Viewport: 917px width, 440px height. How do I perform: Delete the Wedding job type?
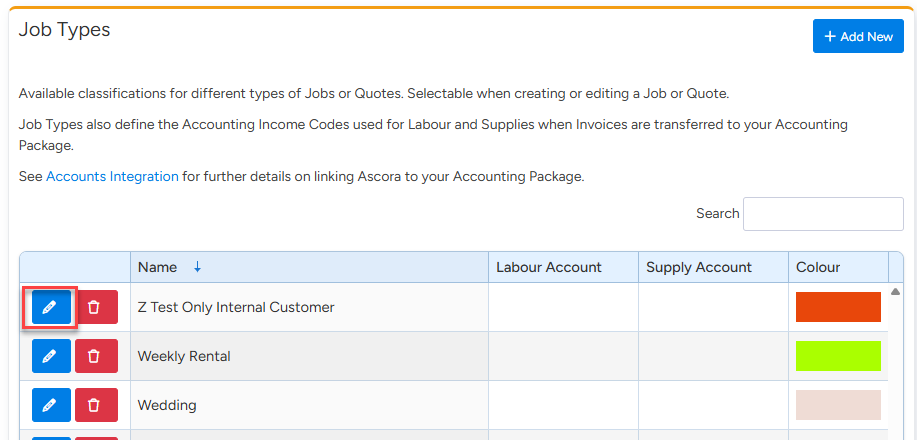click(96, 405)
